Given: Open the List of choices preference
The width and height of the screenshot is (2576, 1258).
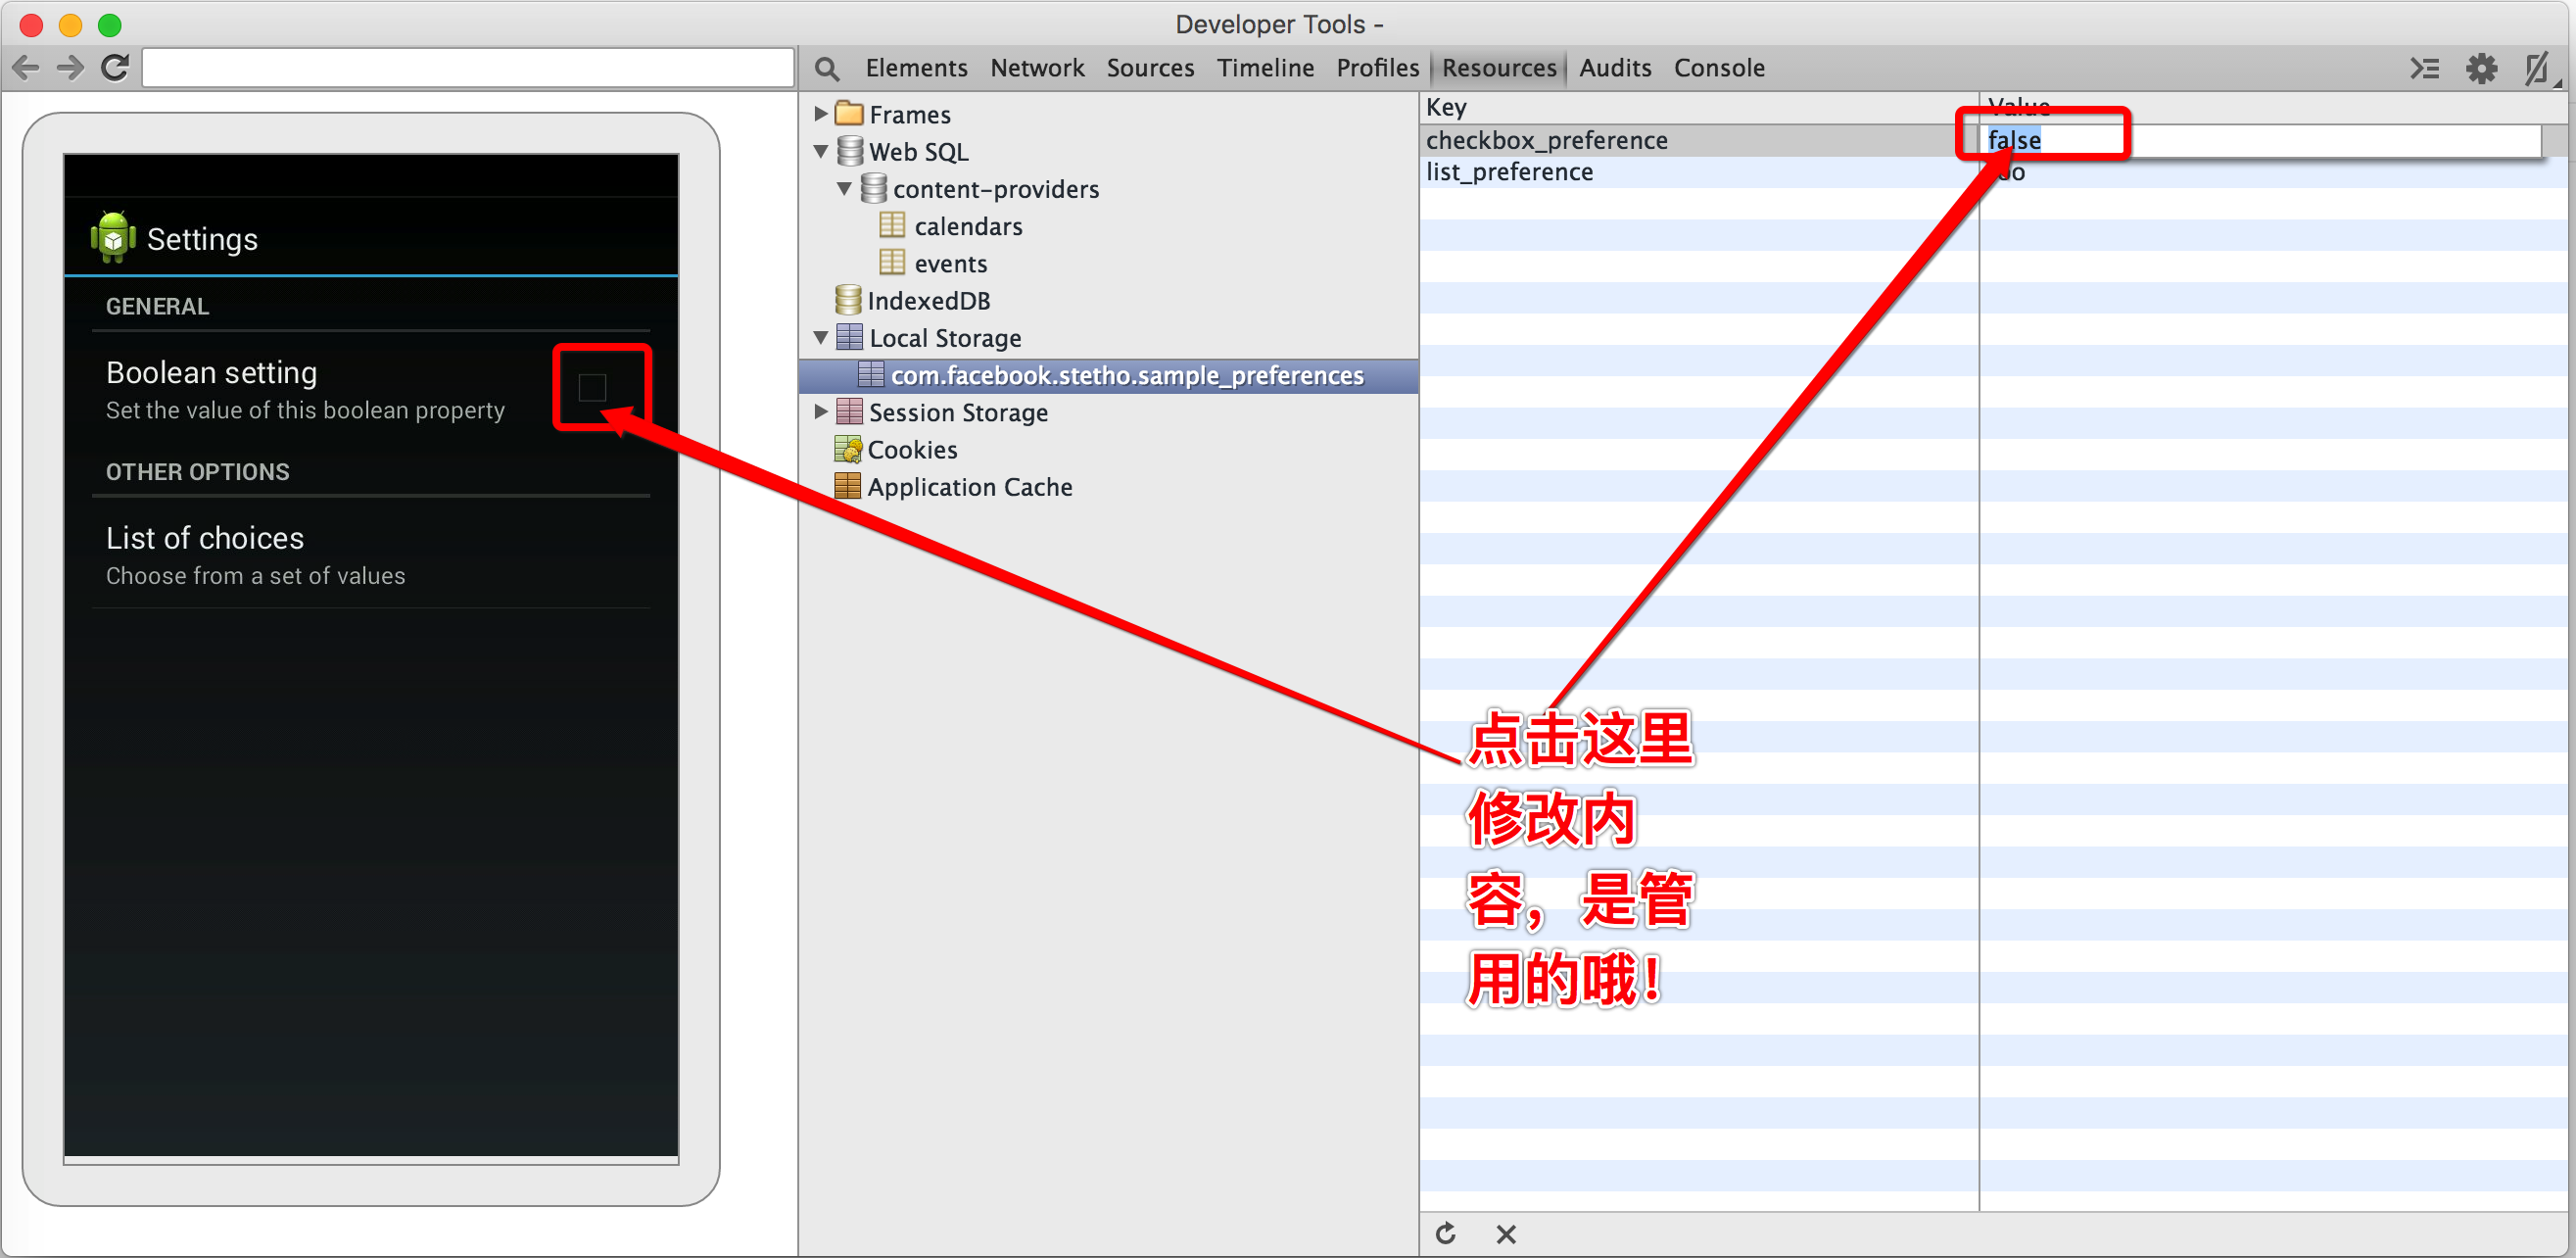Looking at the screenshot, I should 371,555.
